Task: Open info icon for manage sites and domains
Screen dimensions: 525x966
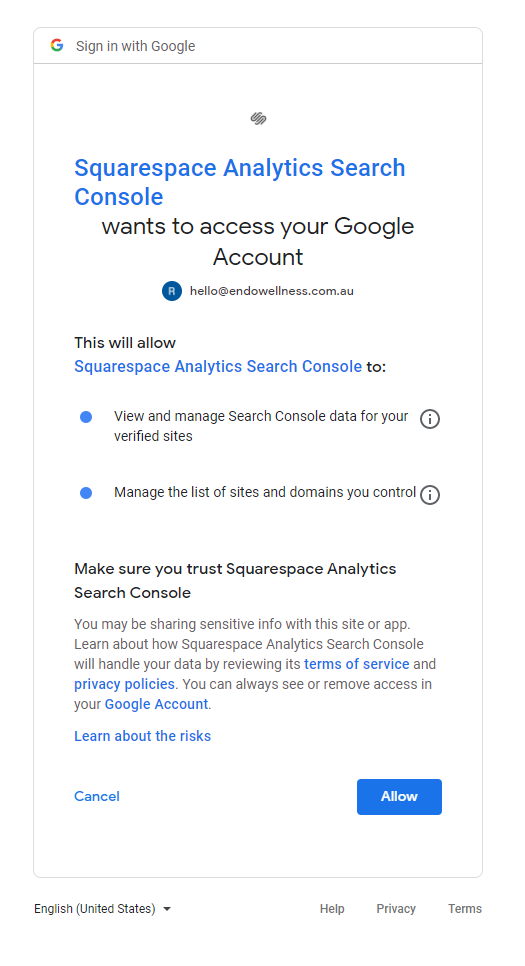Action: point(429,495)
